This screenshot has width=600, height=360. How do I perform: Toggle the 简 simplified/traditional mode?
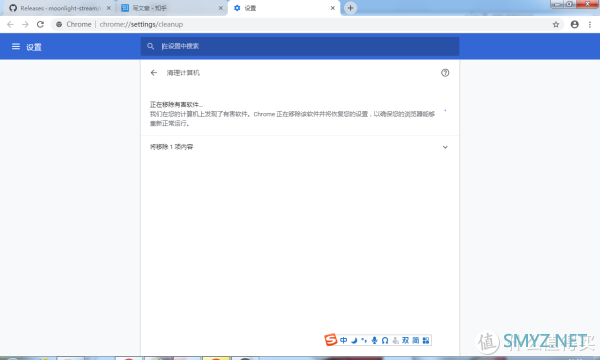click(416, 340)
